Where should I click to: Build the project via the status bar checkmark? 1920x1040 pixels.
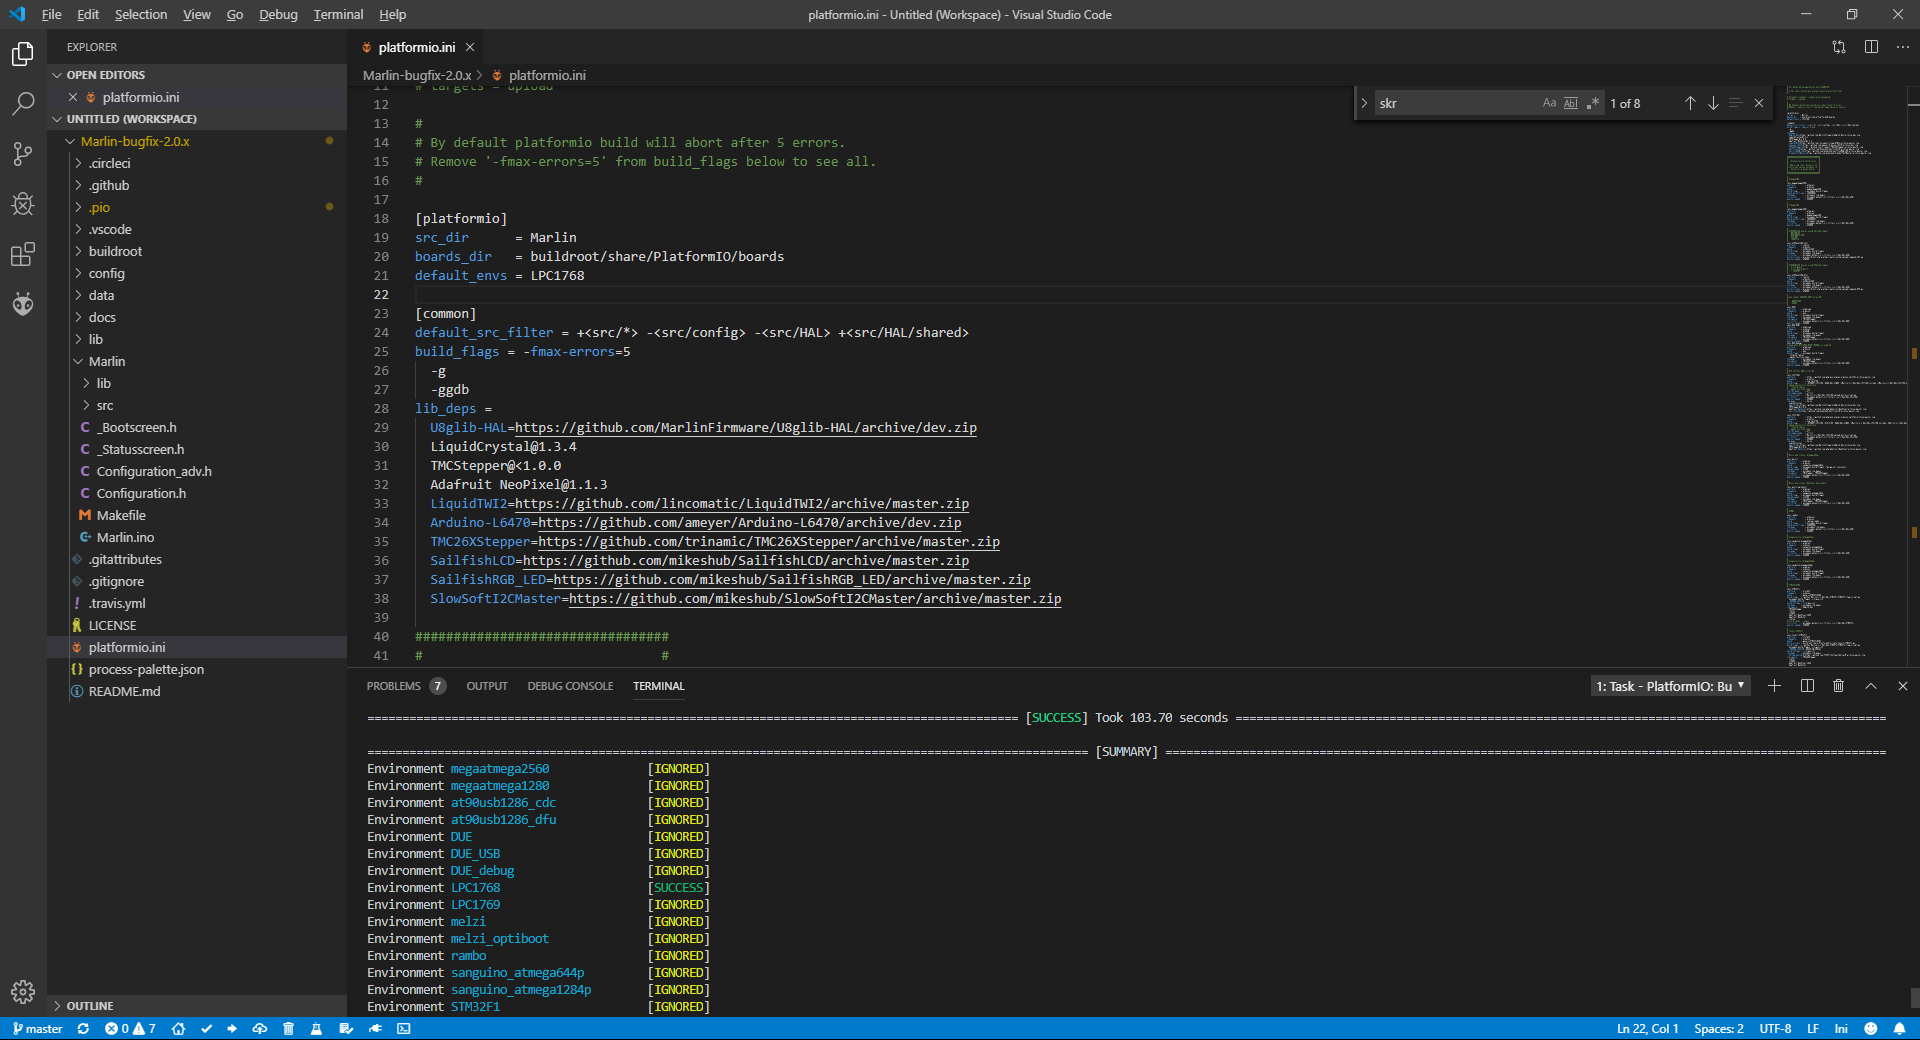pyautogui.click(x=206, y=1029)
